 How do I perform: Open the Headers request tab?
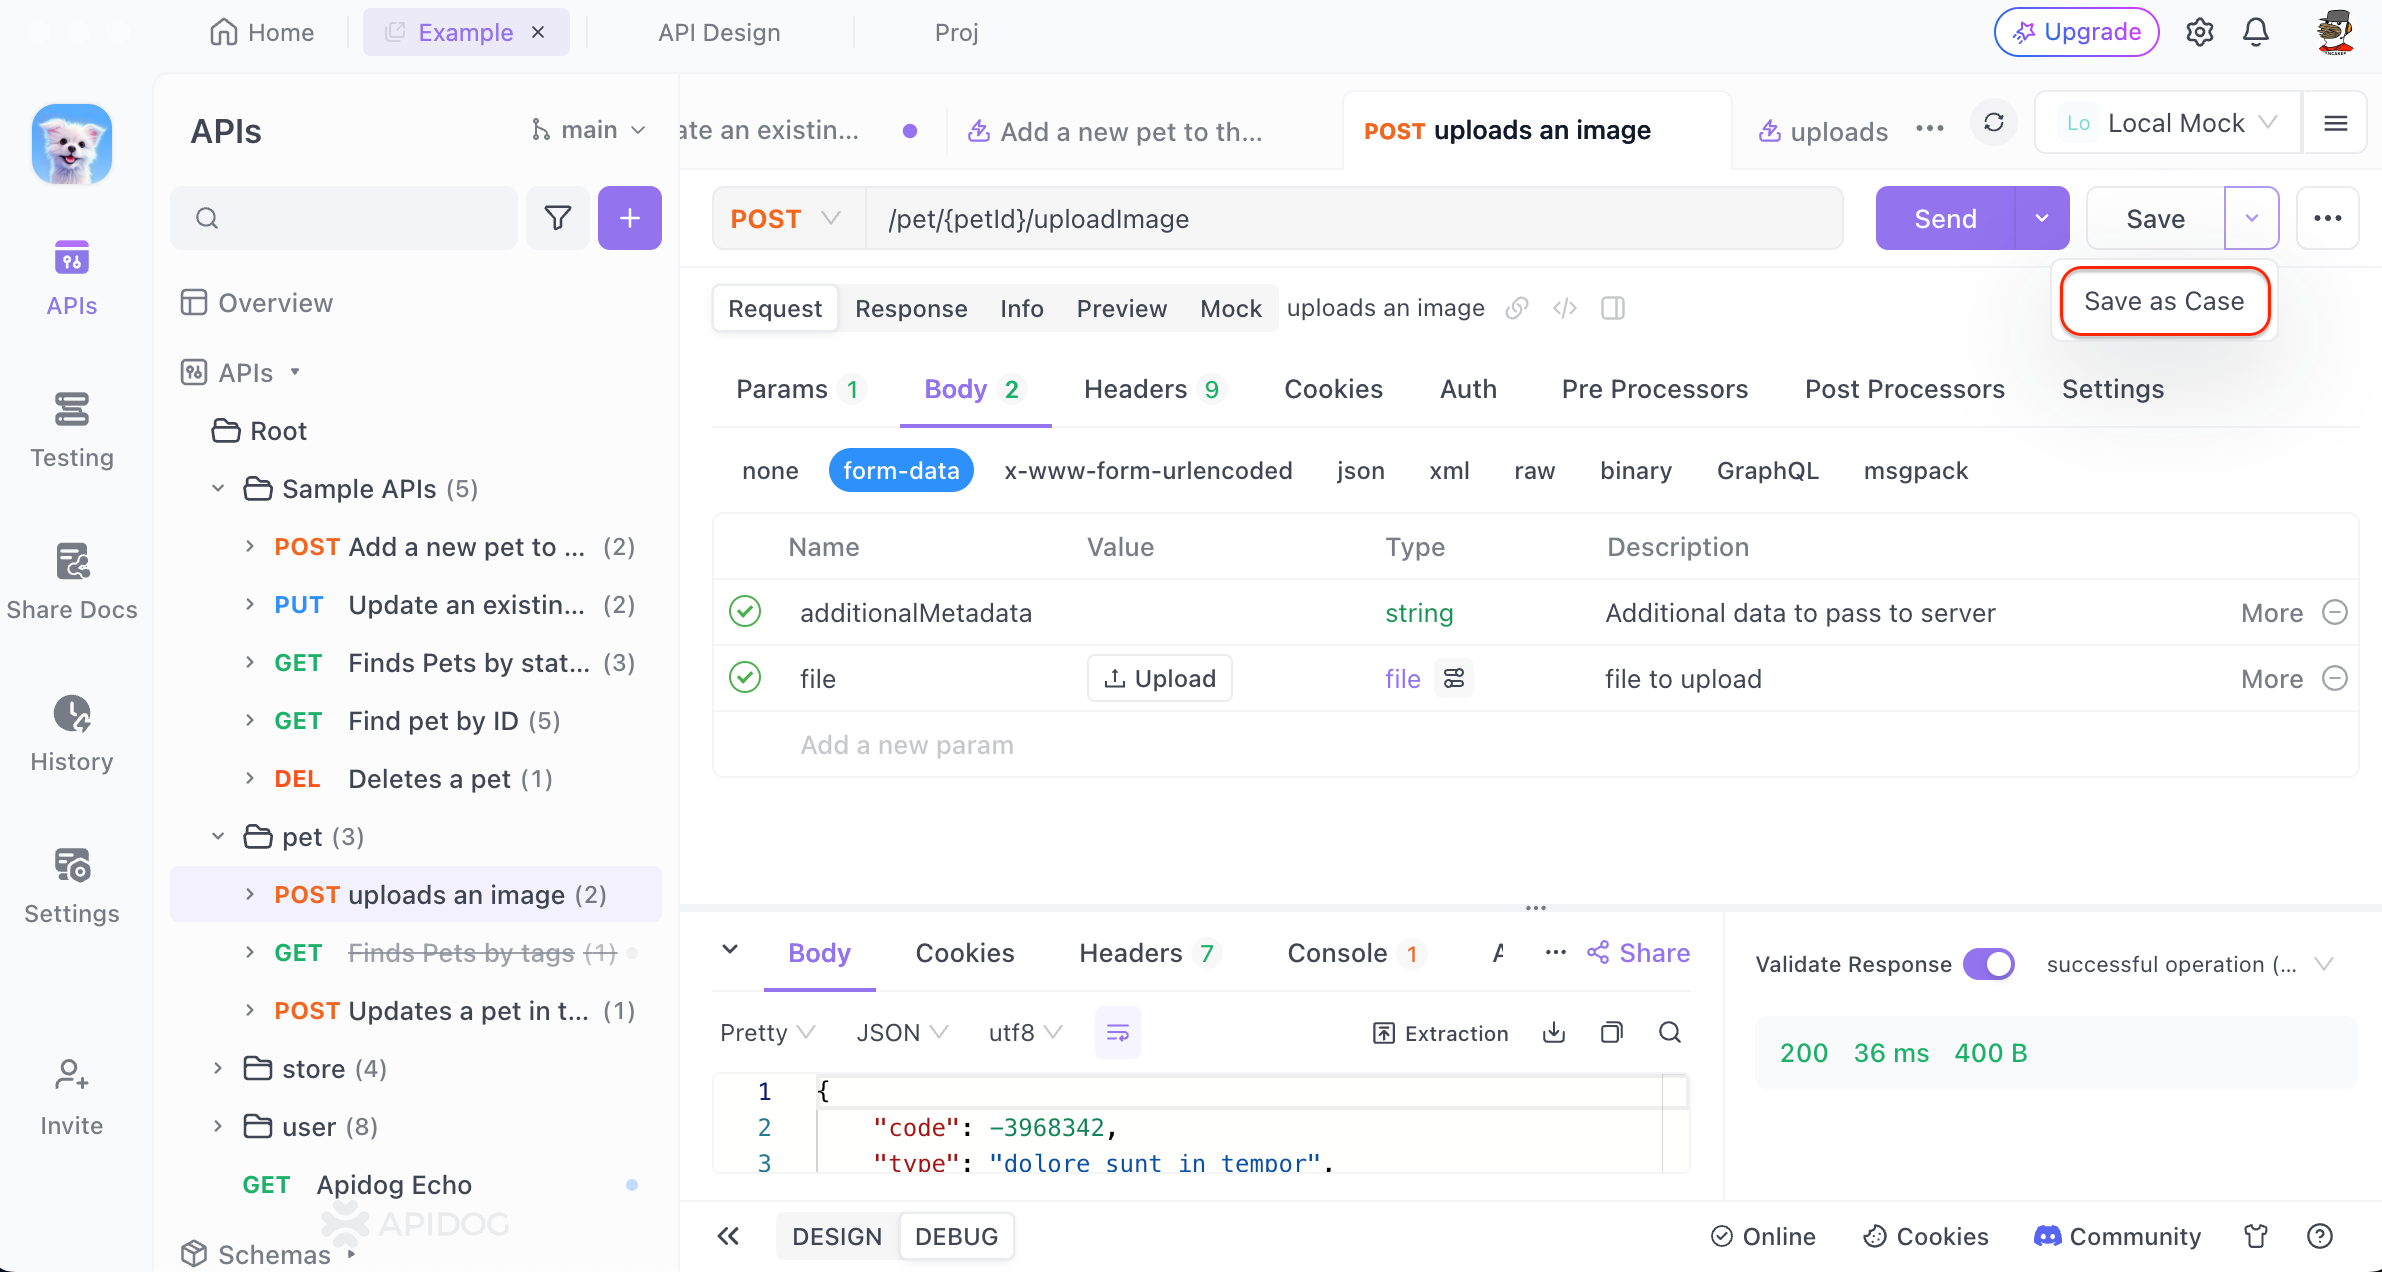pos(1152,389)
